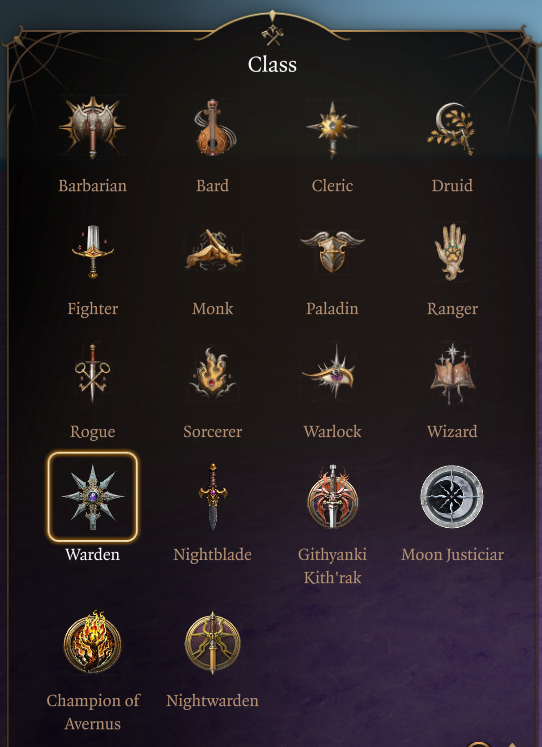Screen dimensions: 542x747
Task: Choose the Ranger paw-hand icon
Action: click(x=452, y=252)
